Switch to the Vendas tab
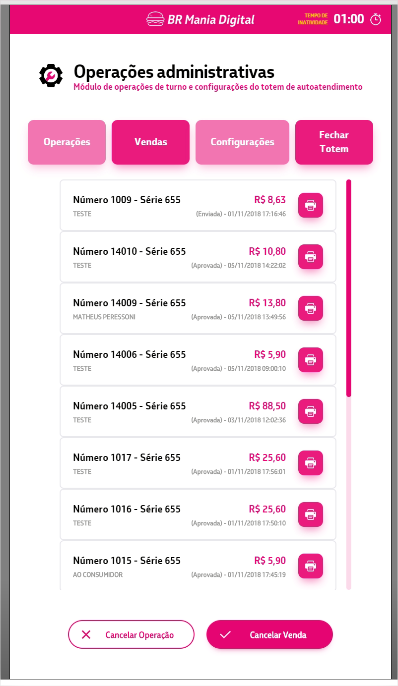Image resolution: width=398 pixels, height=686 pixels. pyautogui.click(x=150, y=142)
